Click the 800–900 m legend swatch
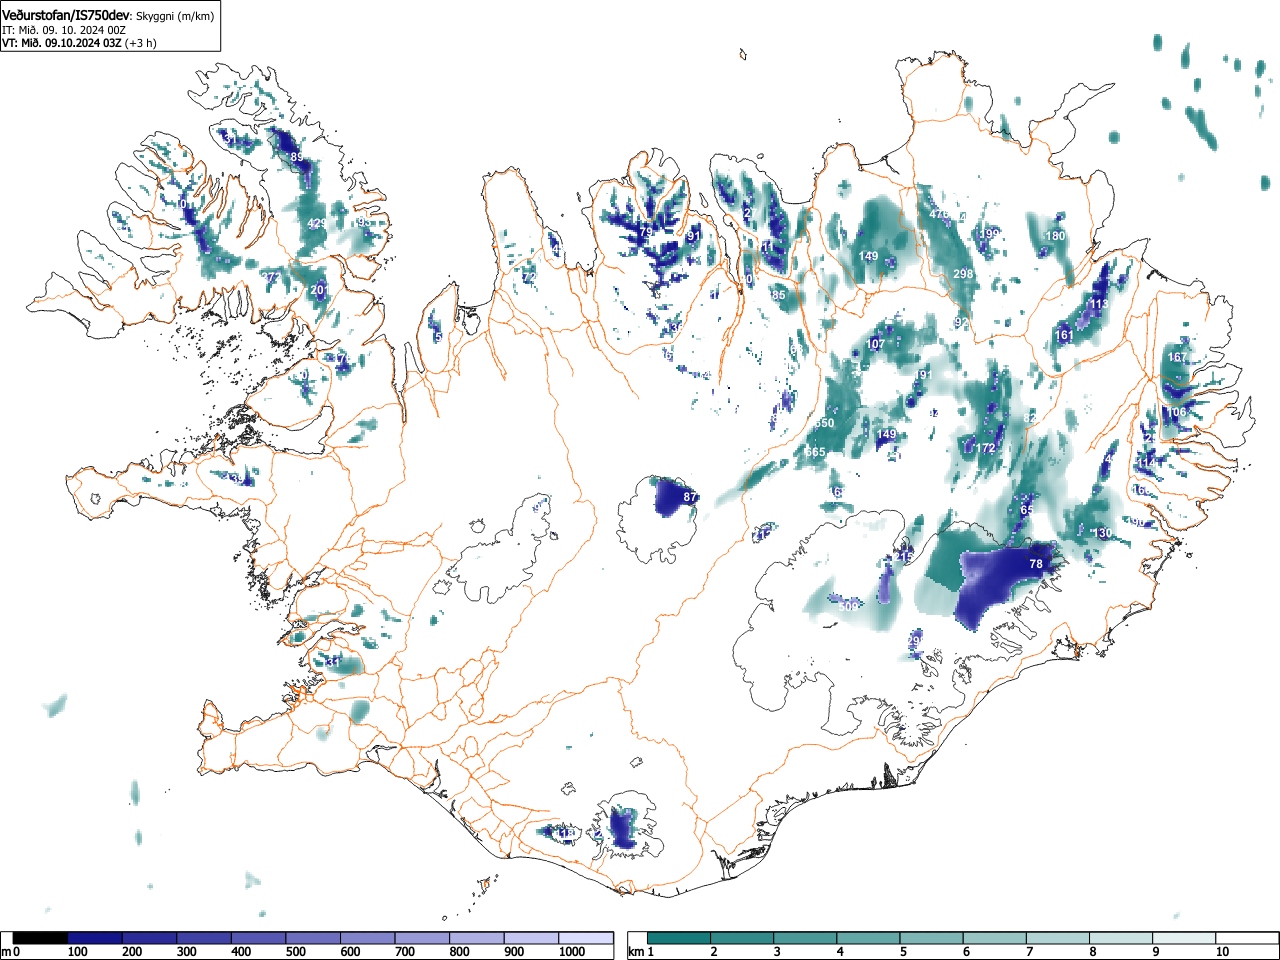 coord(477,938)
